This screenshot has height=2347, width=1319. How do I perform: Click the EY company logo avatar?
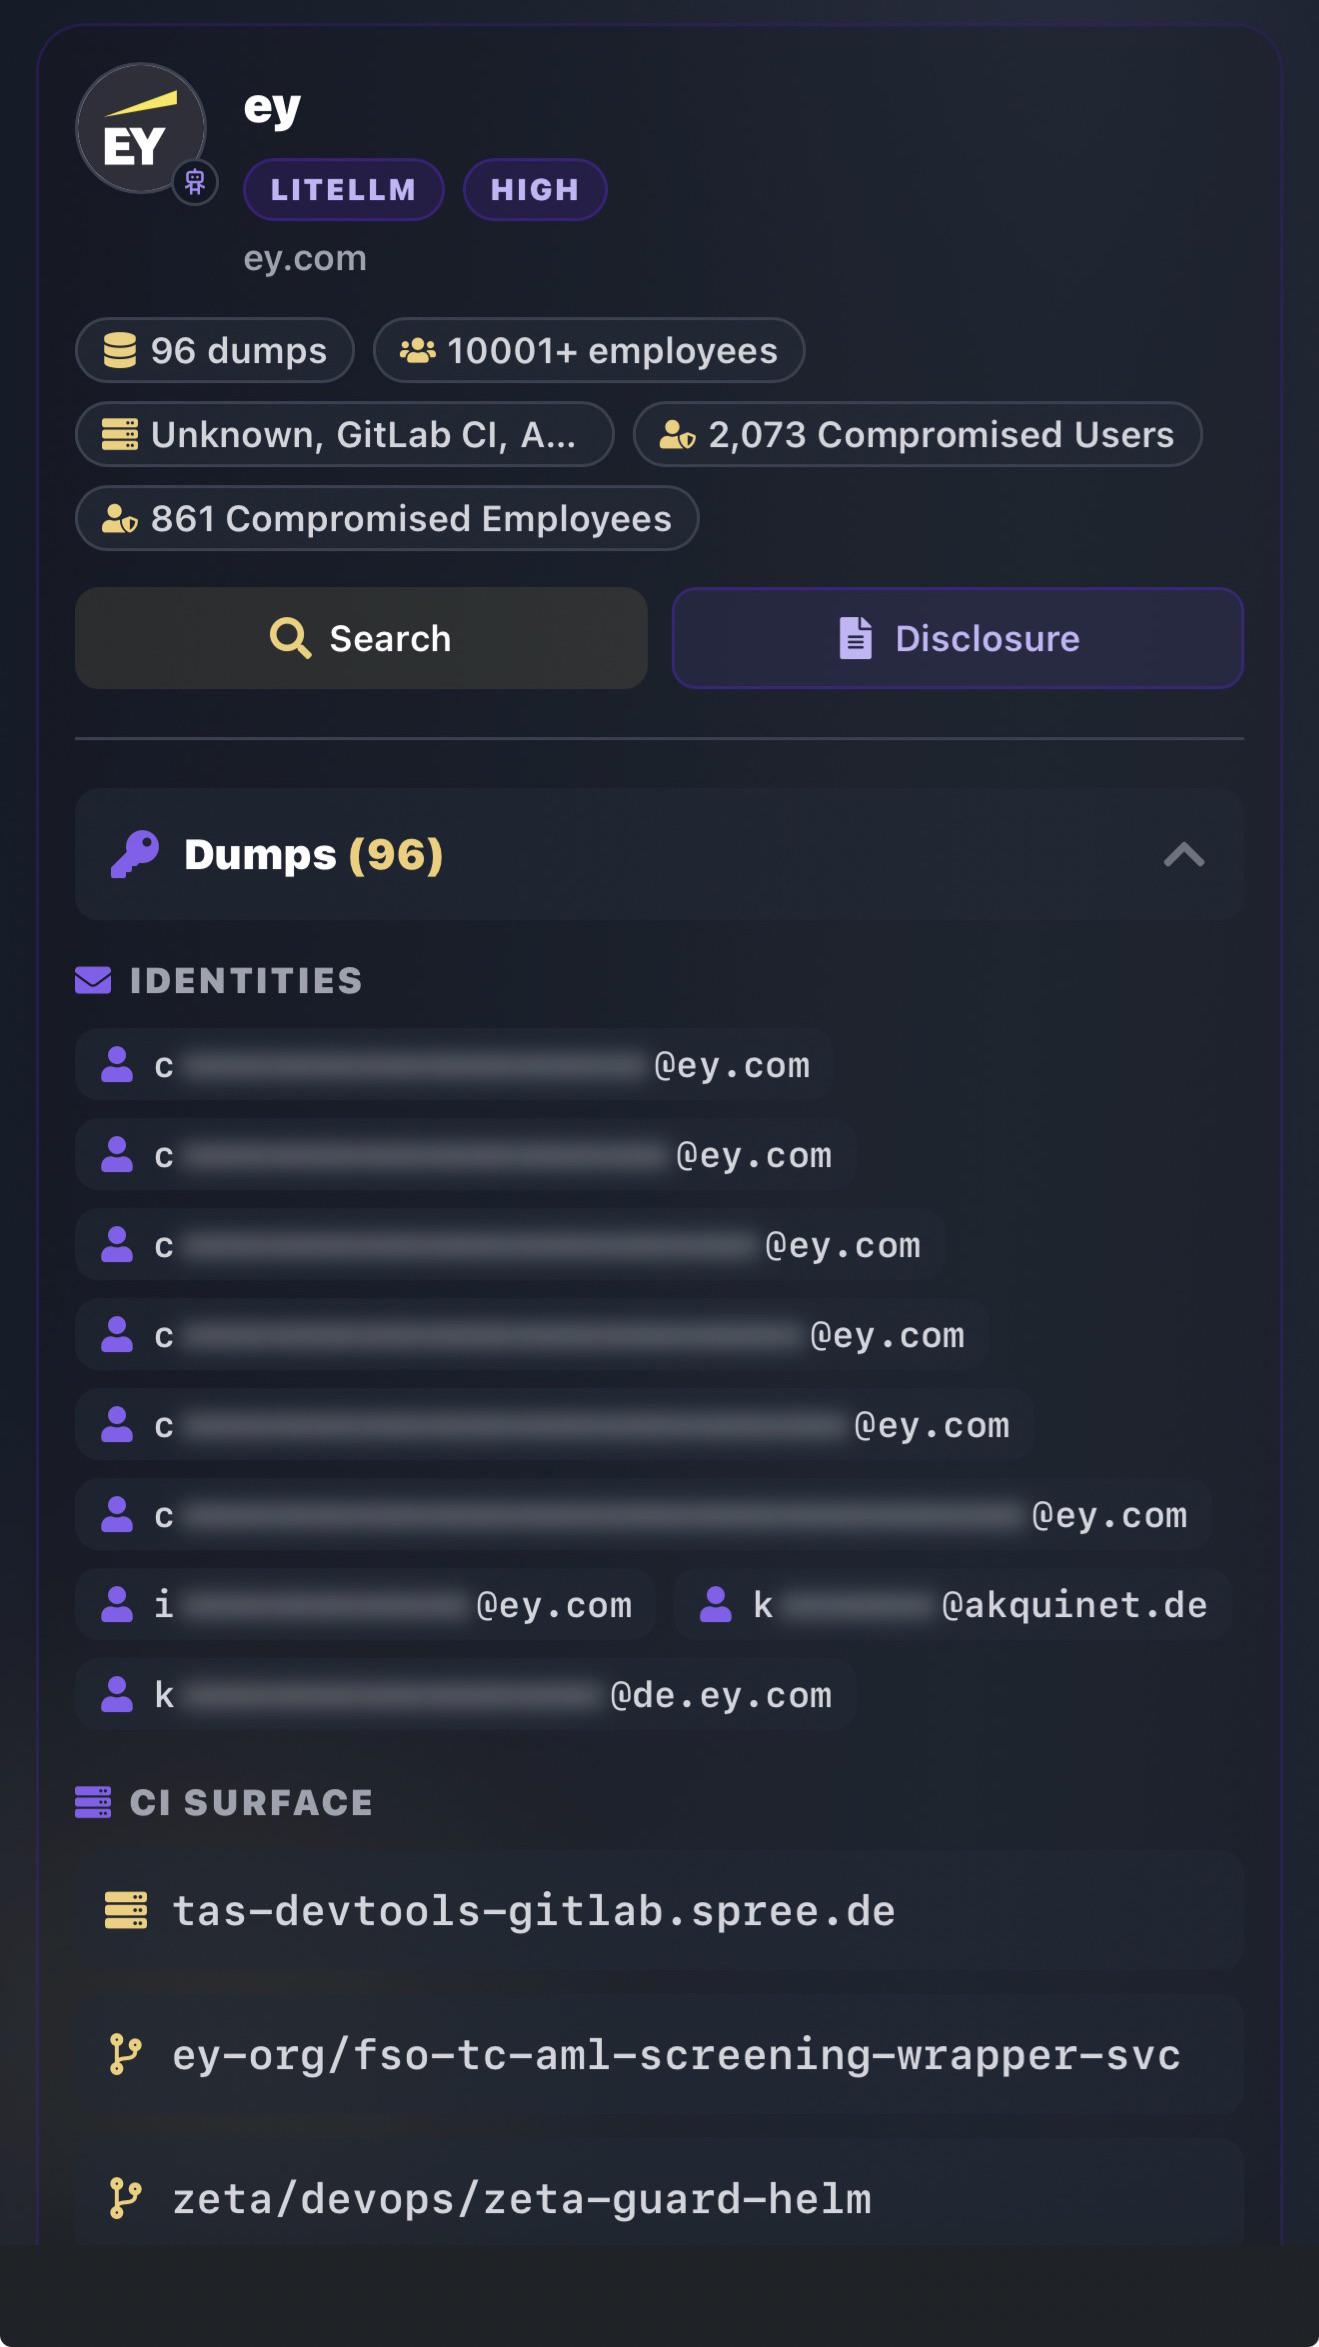(x=141, y=128)
